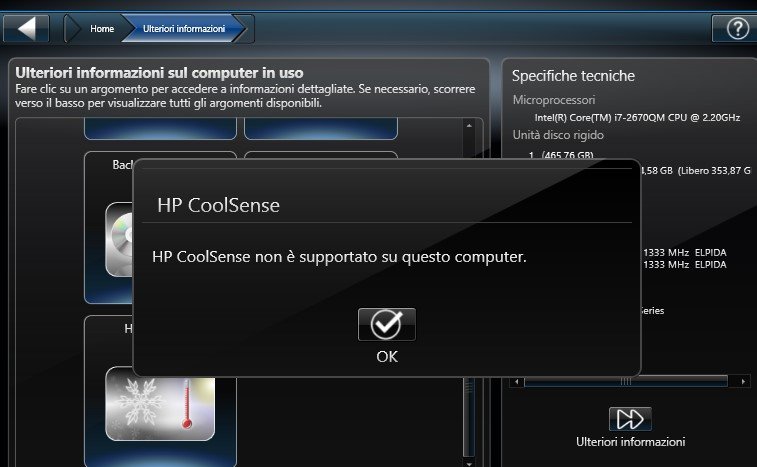Go to Home in the breadcrumb
The width and height of the screenshot is (757, 467).
(102, 28)
